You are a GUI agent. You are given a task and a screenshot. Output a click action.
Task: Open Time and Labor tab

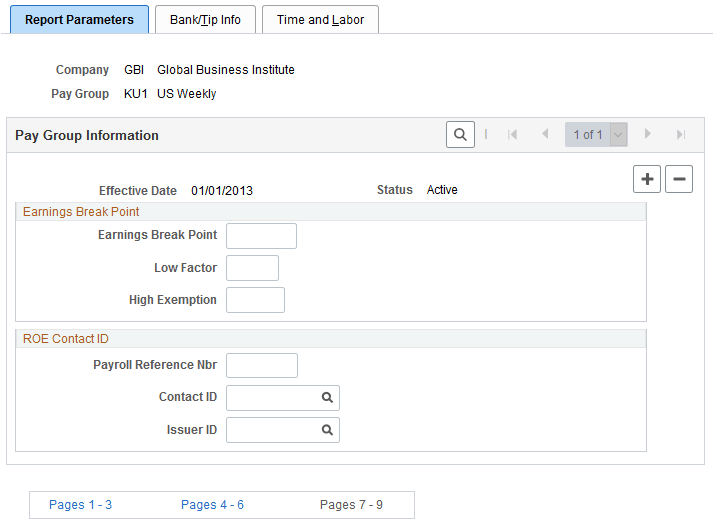pyautogui.click(x=320, y=20)
